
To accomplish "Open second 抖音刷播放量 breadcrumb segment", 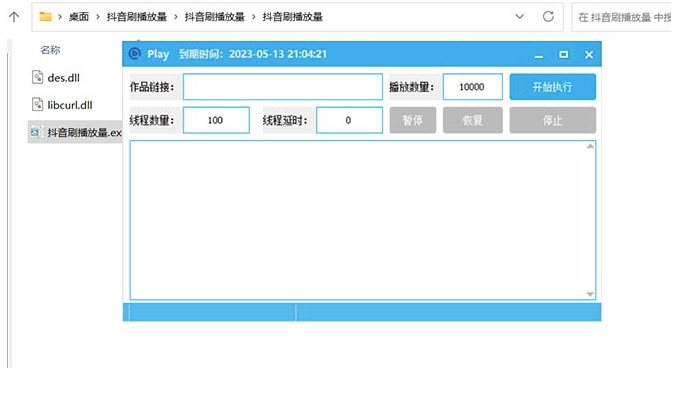I will [x=214, y=17].
